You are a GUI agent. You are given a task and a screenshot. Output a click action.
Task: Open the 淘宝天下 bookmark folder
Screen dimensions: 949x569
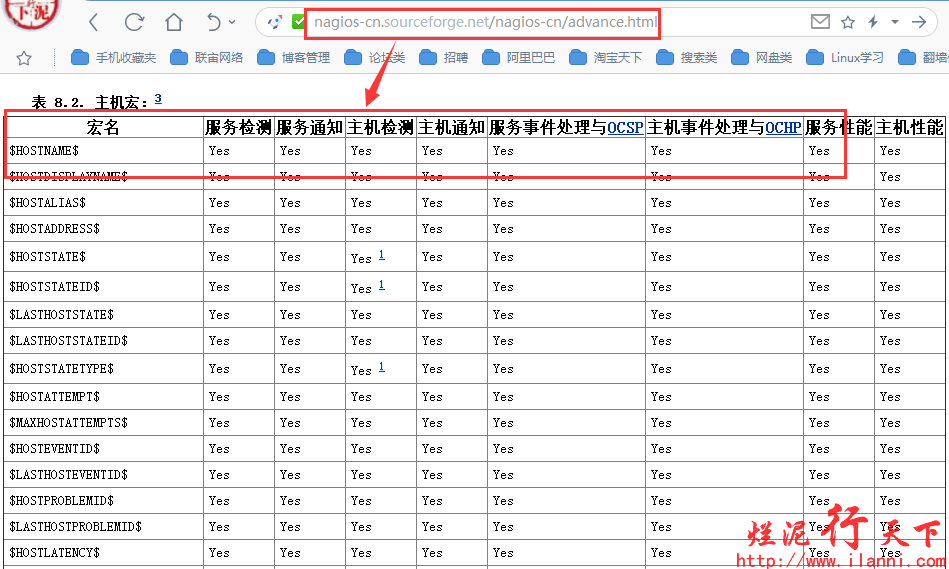[606, 58]
